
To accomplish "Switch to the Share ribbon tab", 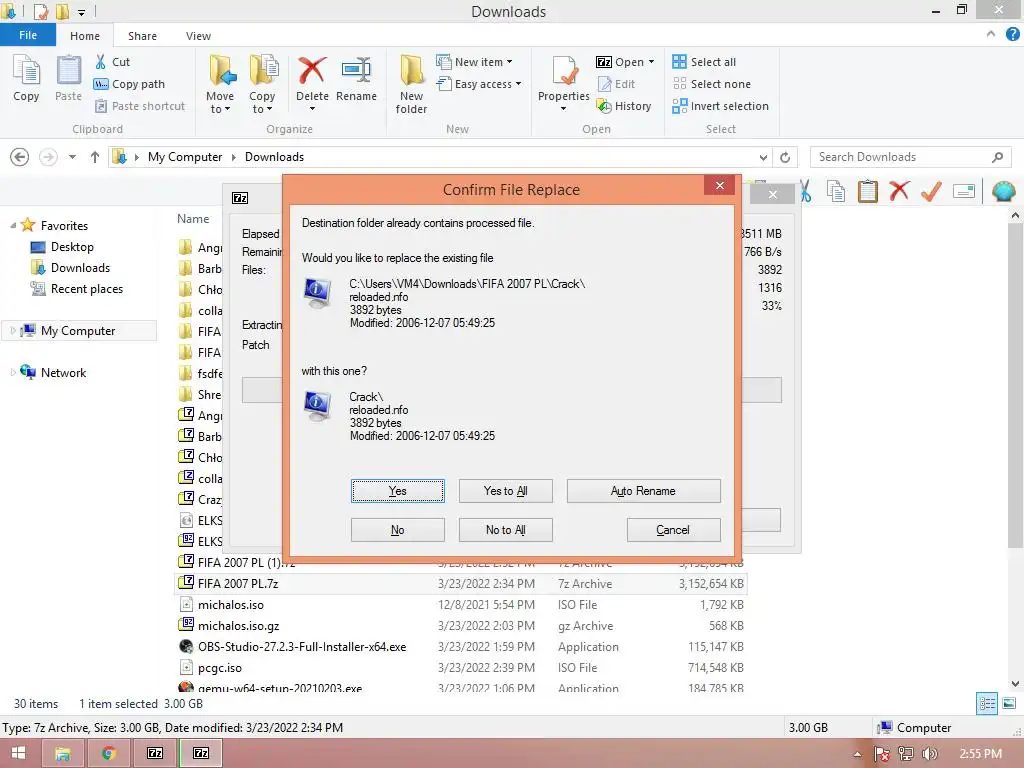I will click(142, 36).
